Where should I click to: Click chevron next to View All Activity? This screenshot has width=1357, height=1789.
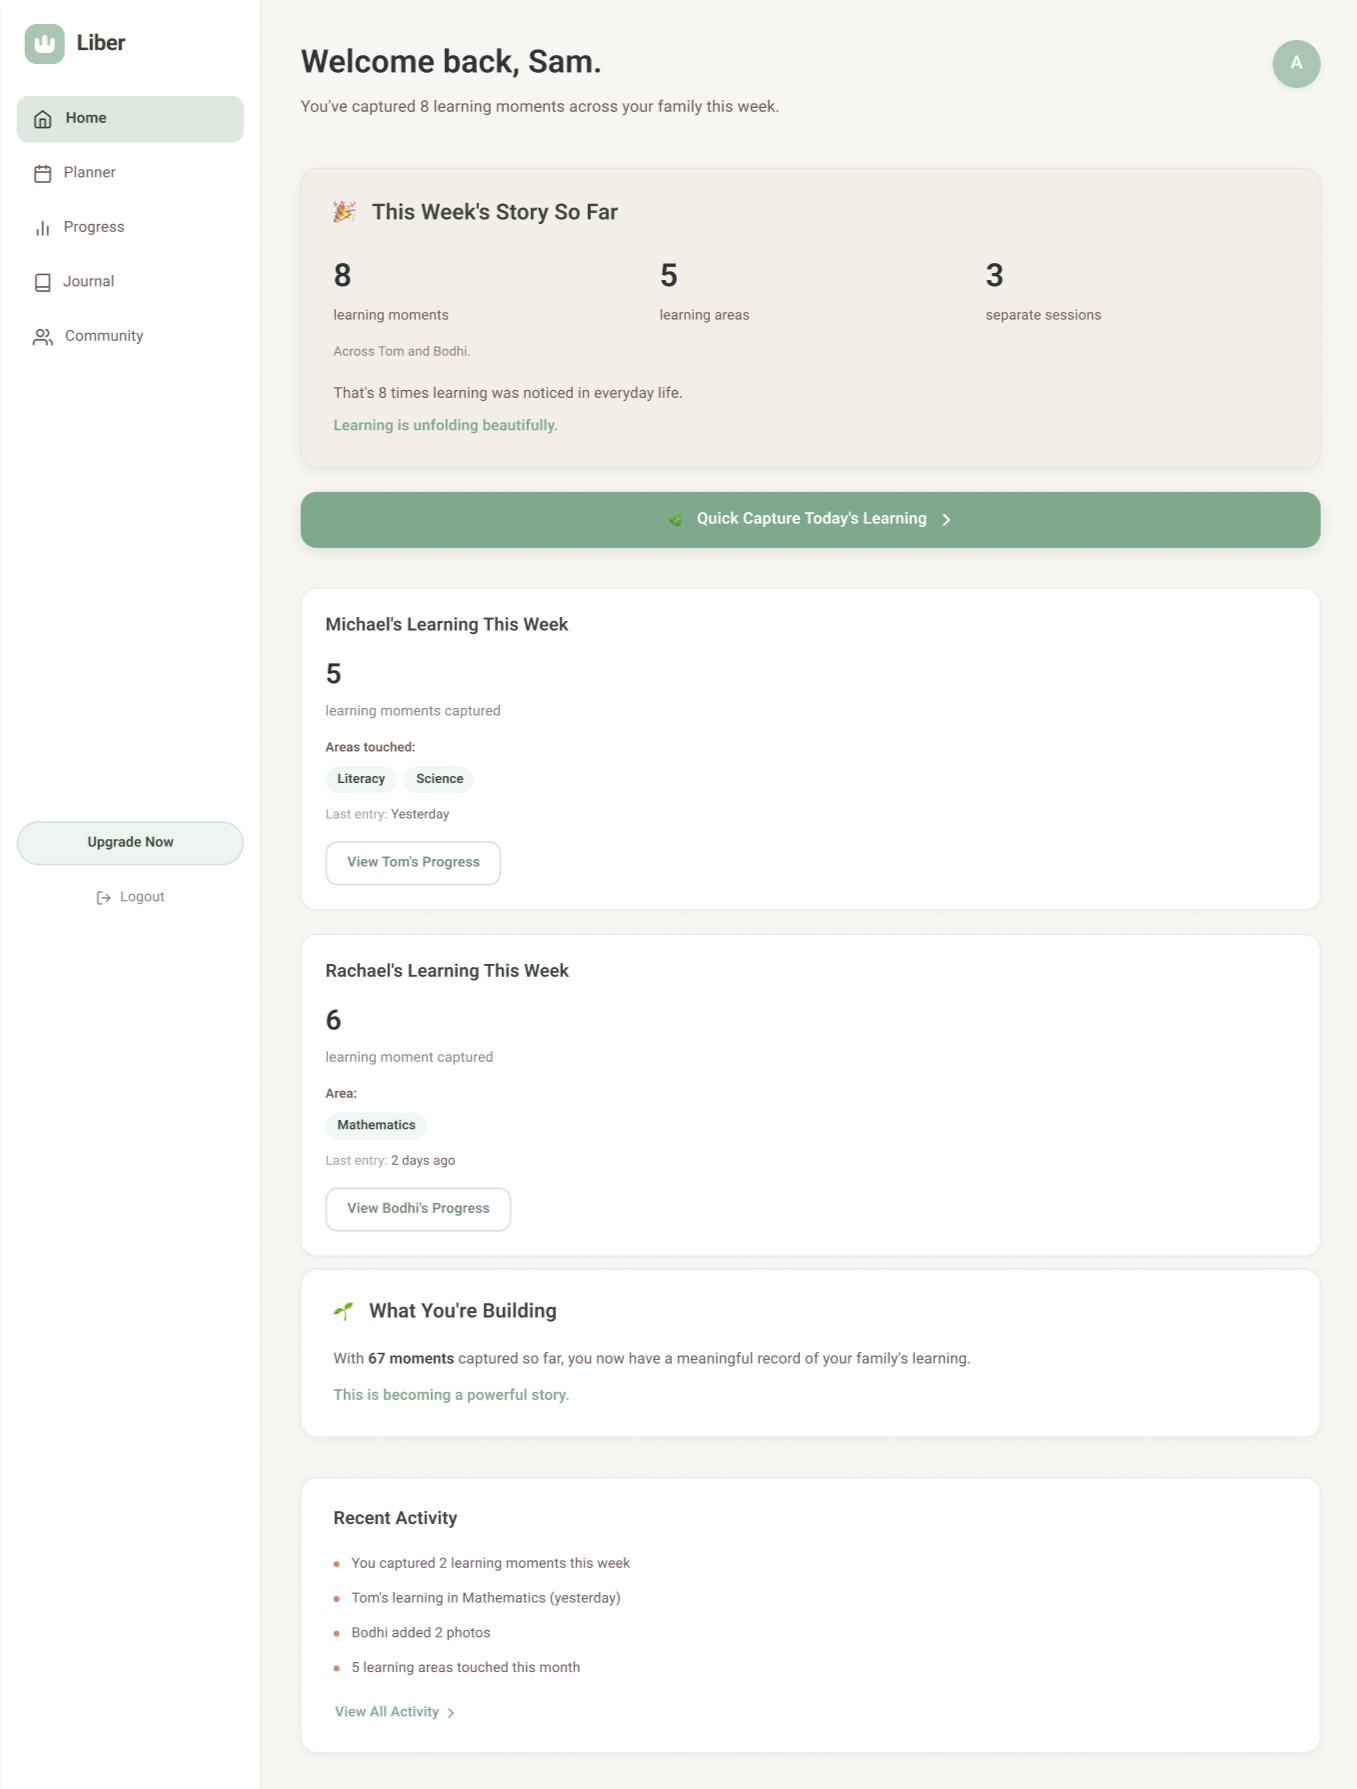pyautogui.click(x=451, y=1713)
